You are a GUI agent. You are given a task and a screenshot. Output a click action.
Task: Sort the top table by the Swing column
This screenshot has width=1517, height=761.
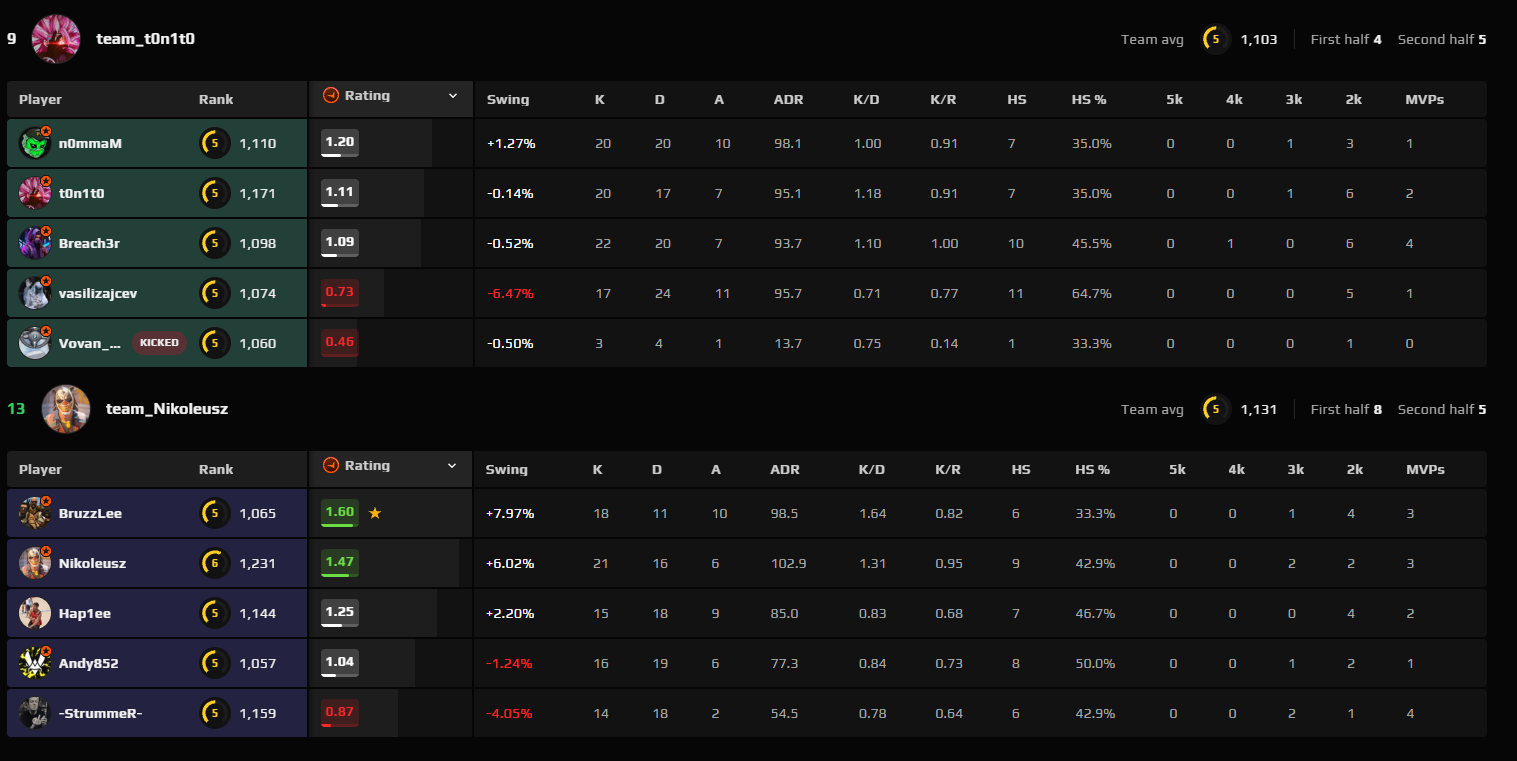pos(508,100)
